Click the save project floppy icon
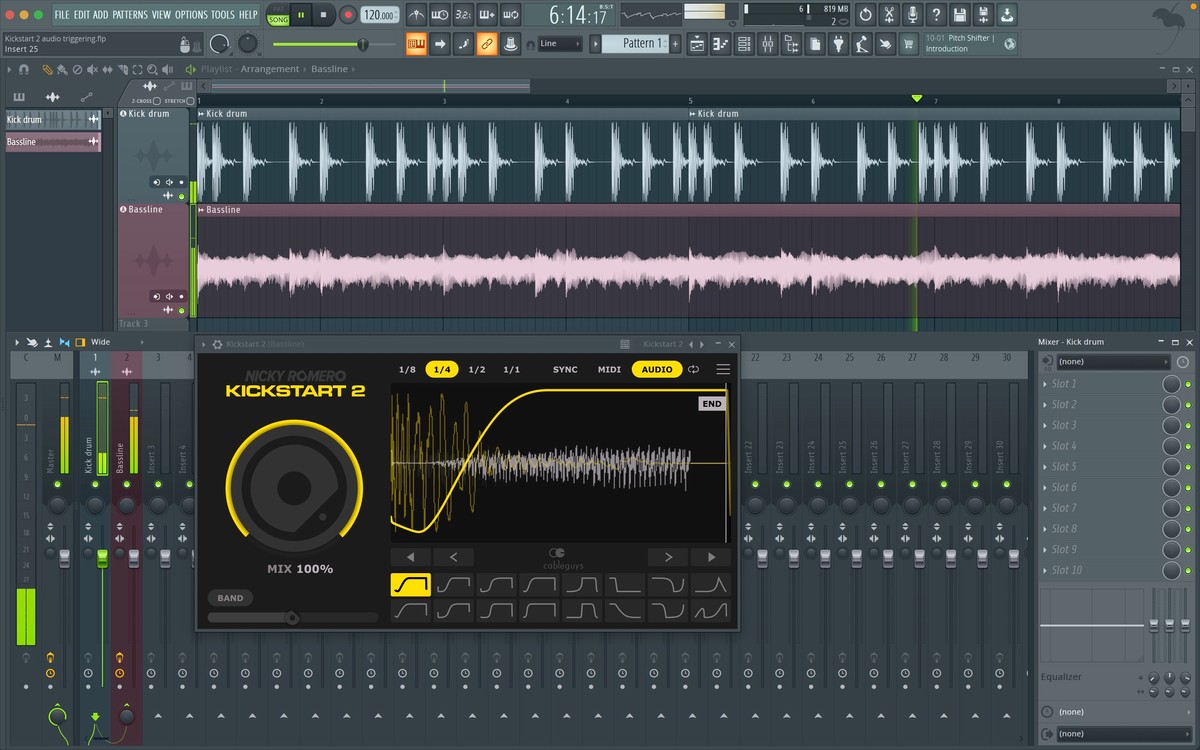The width and height of the screenshot is (1200, 750). 960,15
